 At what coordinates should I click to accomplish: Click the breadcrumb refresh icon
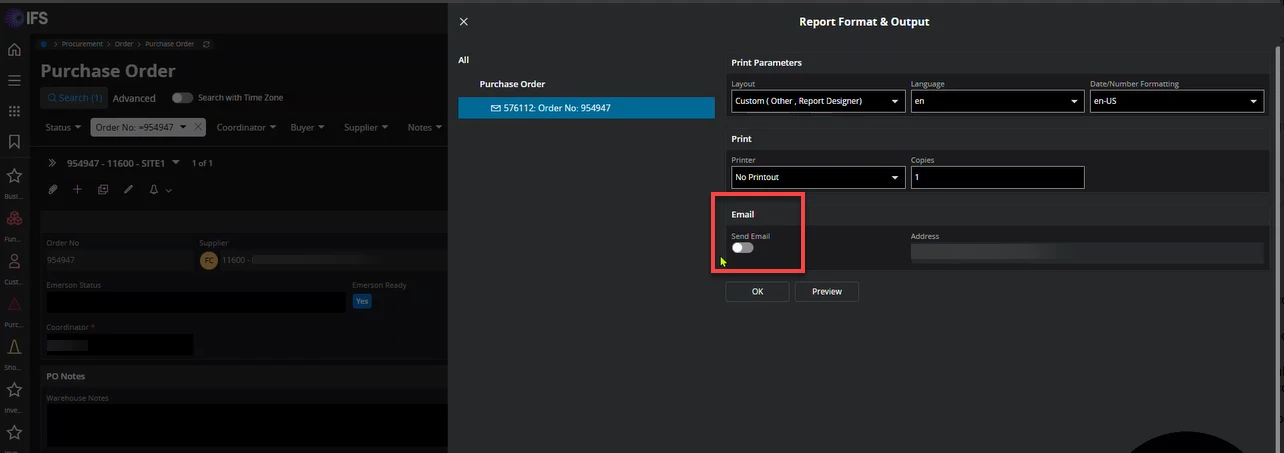pos(206,44)
